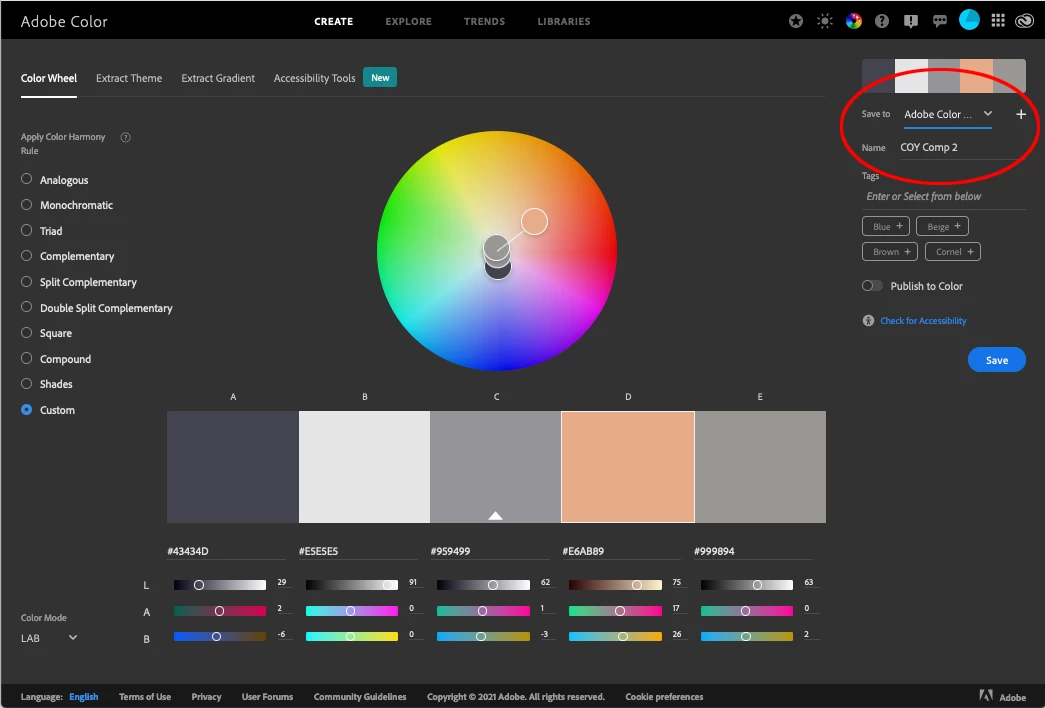Click the A slider for color D
This screenshot has height=708, width=1045.
point(615,611)
